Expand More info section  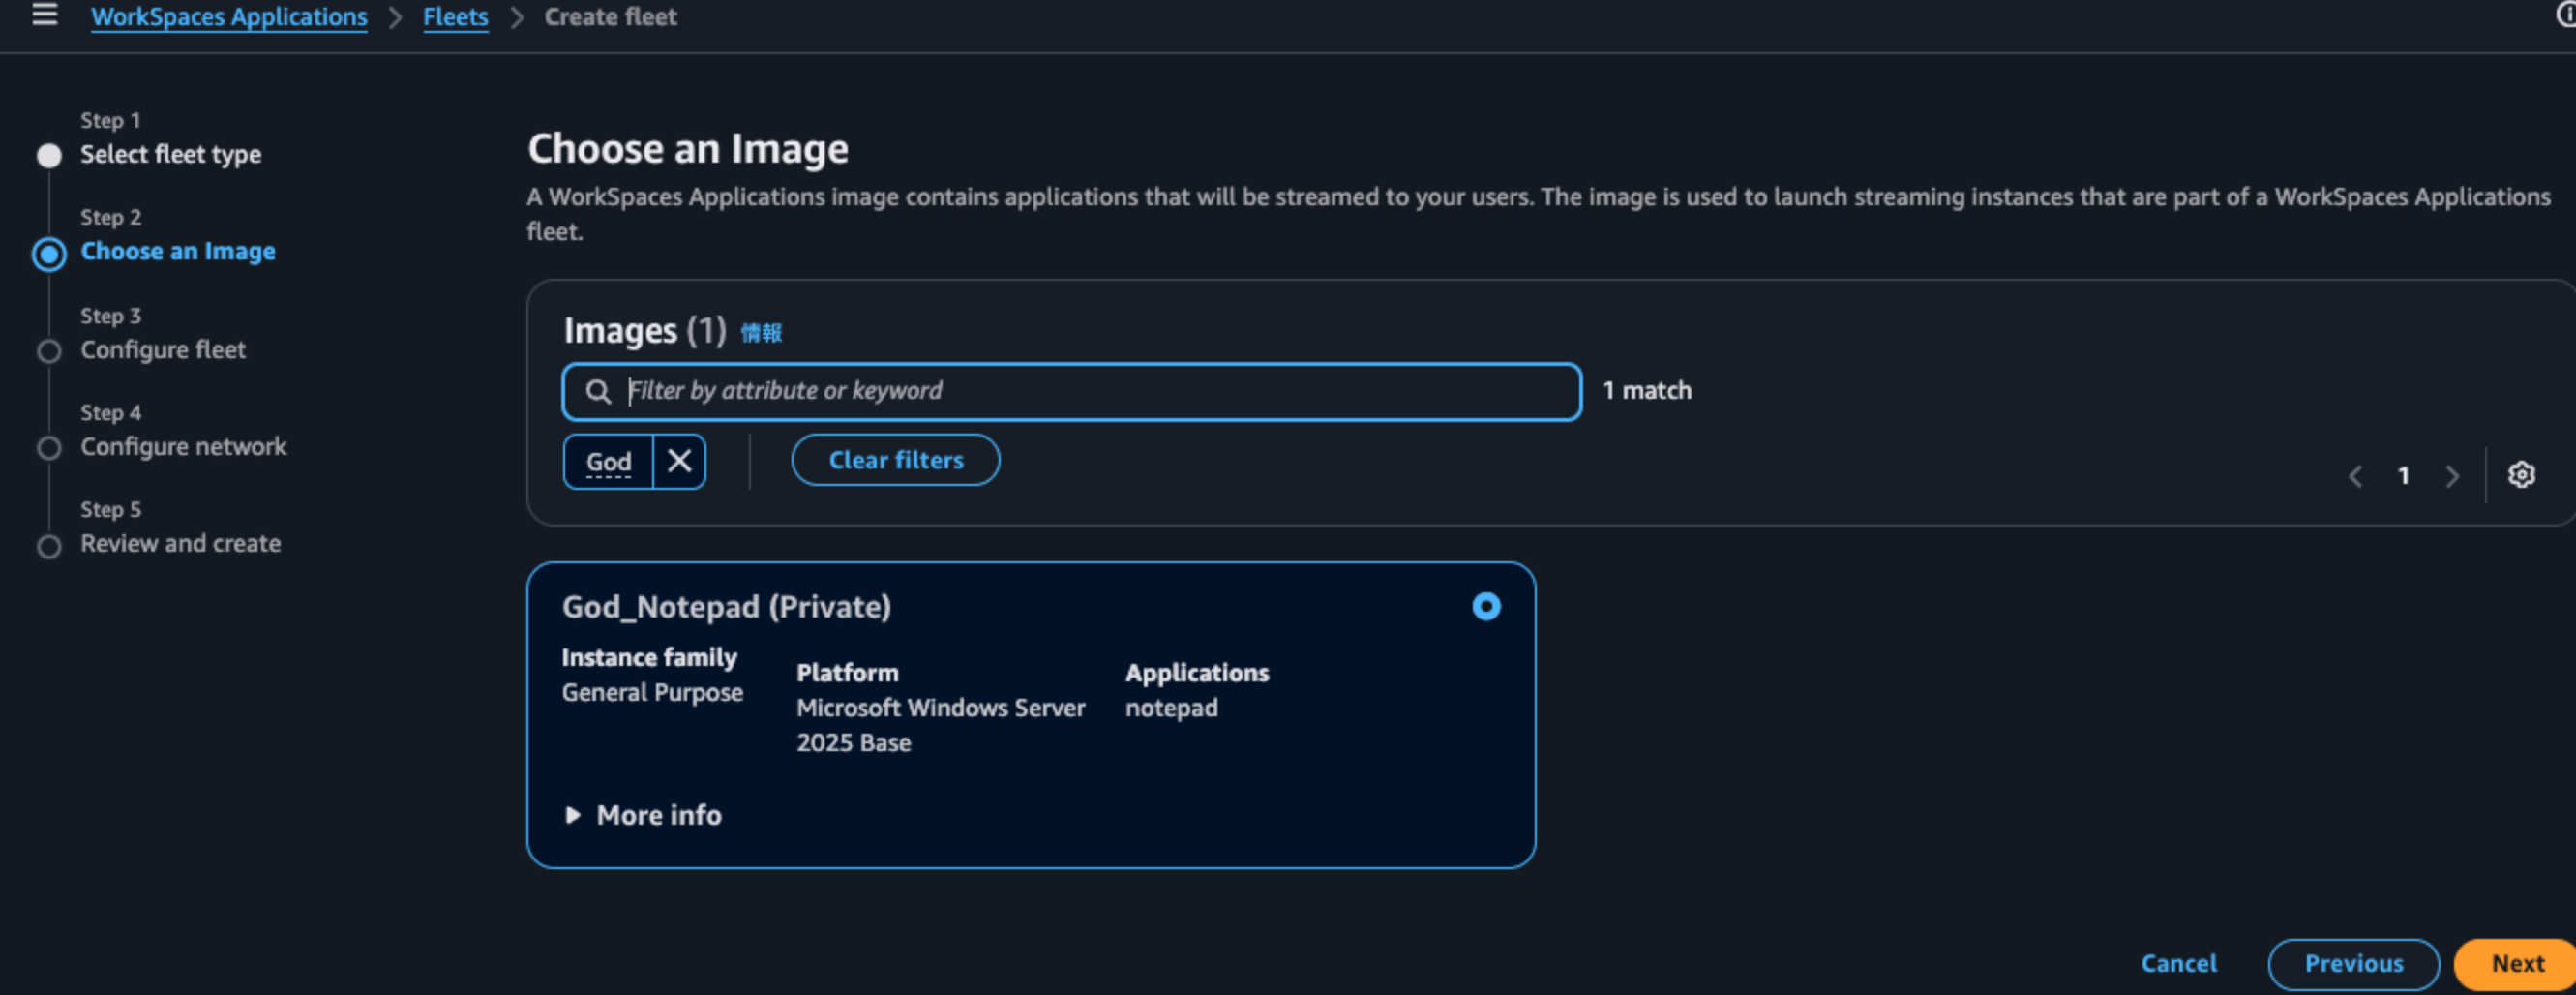pyautogui.click(x=643, y=815)
